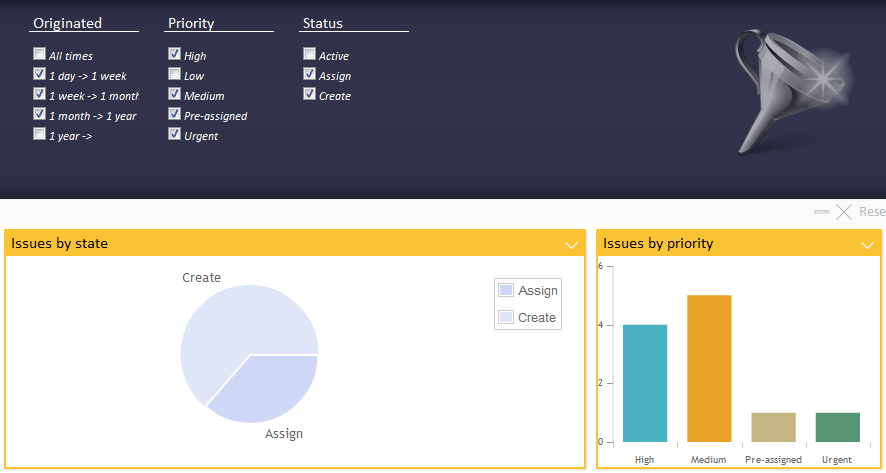Screen dimensions: 886x473
Task: Uncheck the High priority checkbox
Action: tap(174, 55)
